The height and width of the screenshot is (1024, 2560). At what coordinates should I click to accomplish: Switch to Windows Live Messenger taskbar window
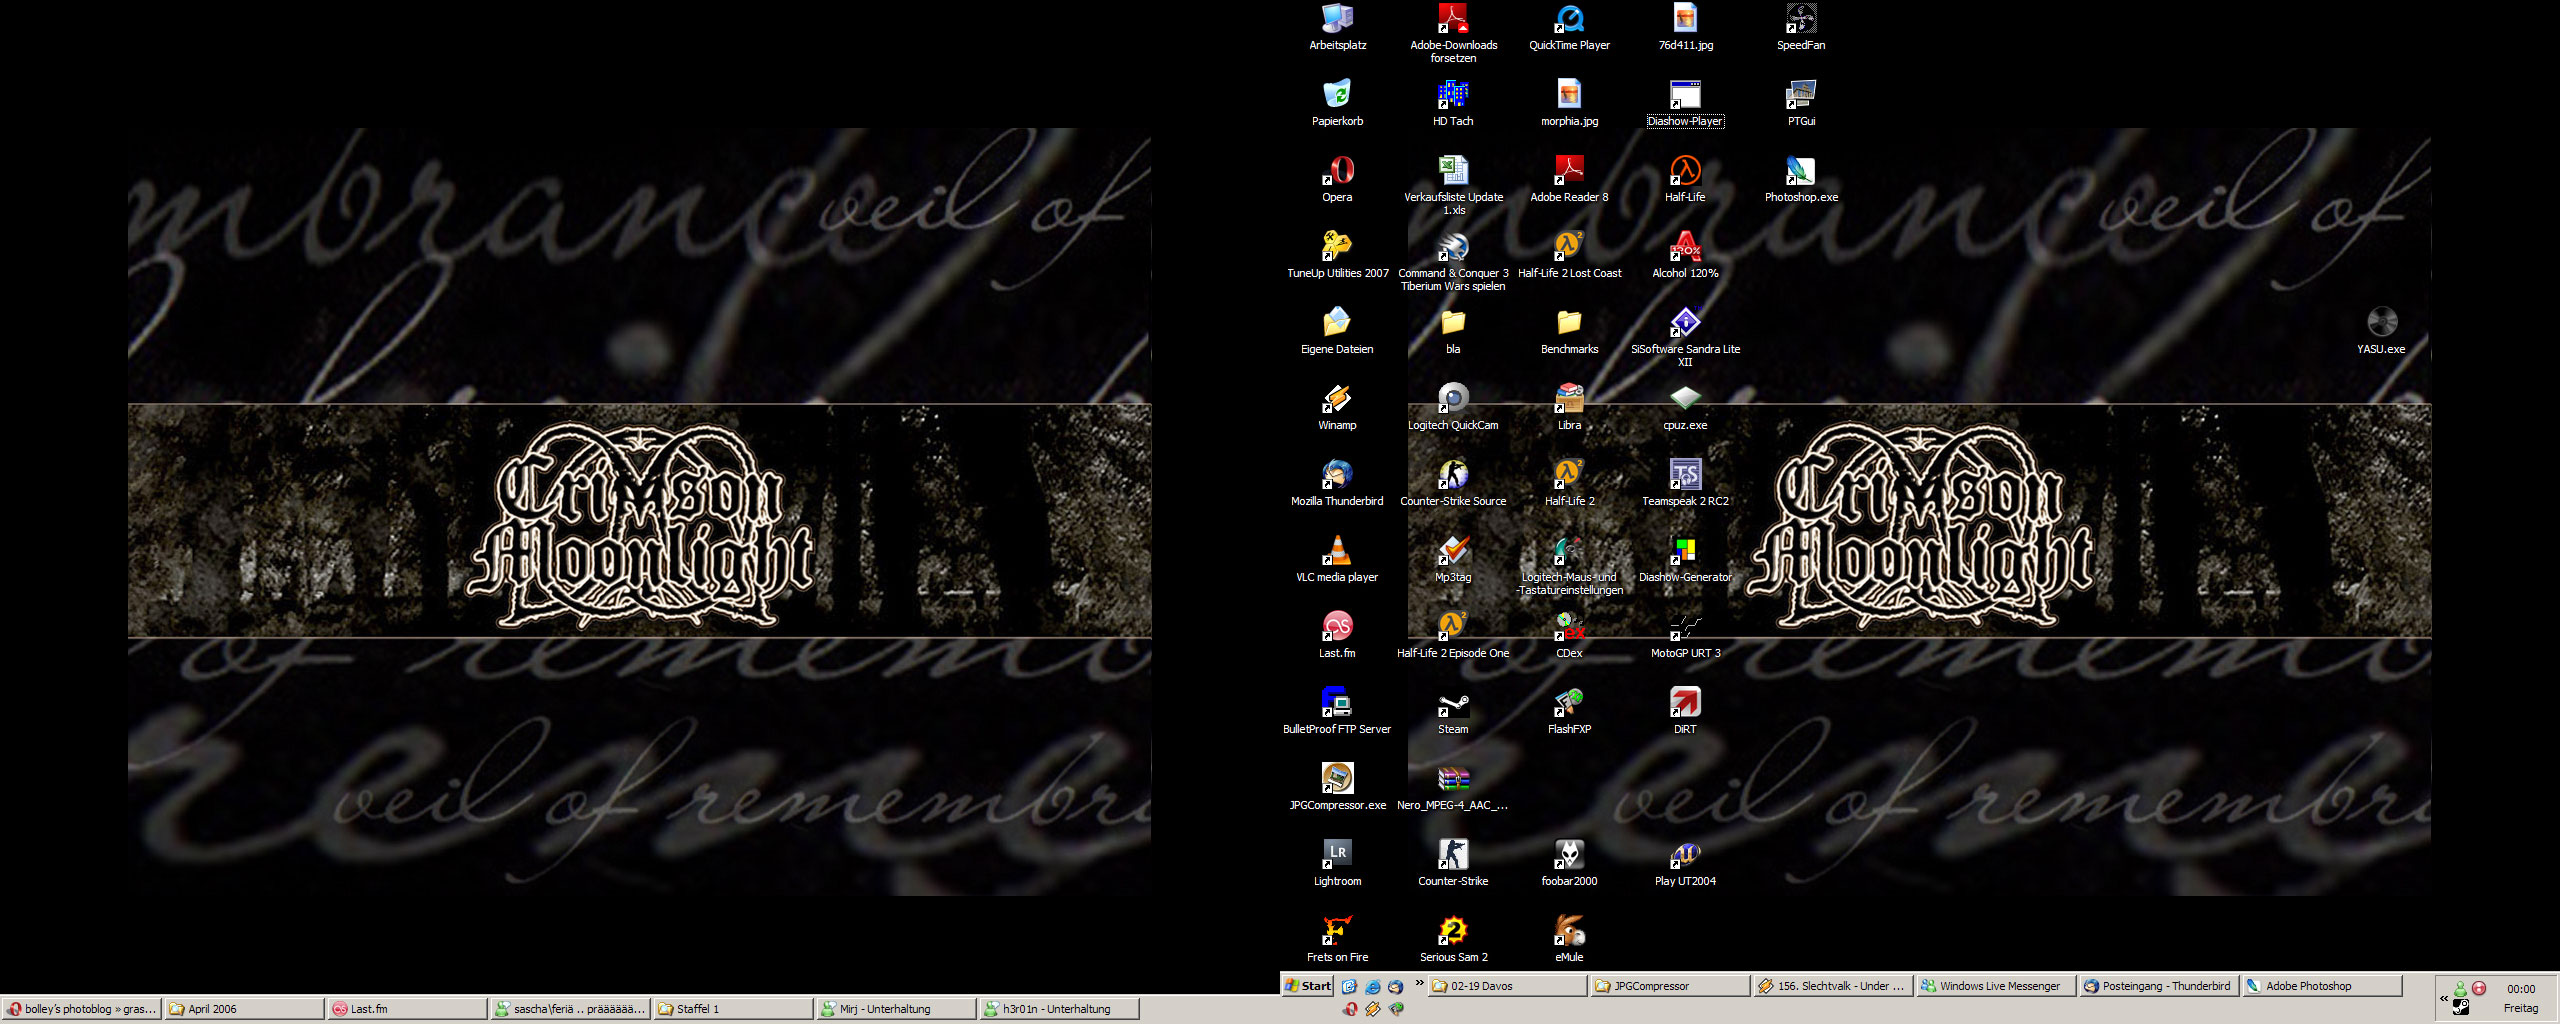(x=1995, y=986)
